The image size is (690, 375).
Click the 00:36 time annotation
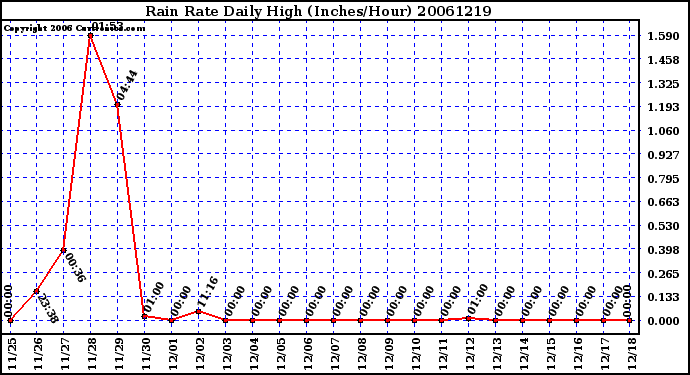point(75,267)
